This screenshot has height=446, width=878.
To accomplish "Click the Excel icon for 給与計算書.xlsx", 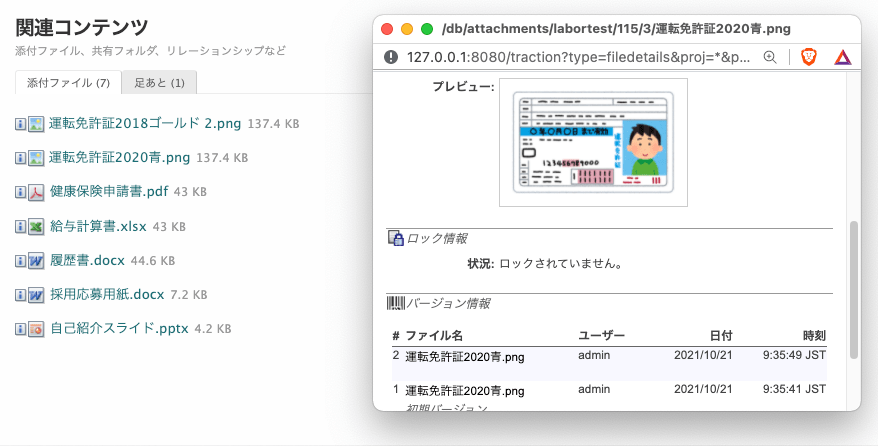I will point(35,227).
